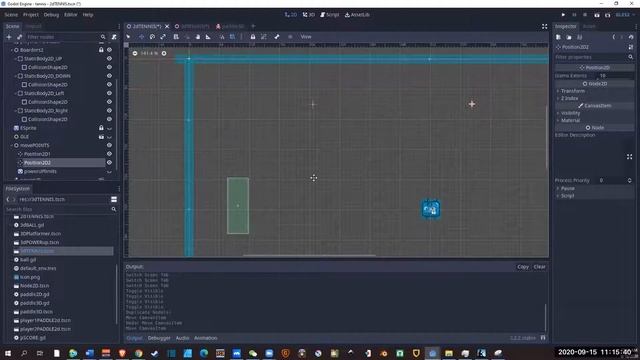Toggle visibility of StaticBody2D_Right node
This screenshot has height=360, width=640.
(109, 111)
